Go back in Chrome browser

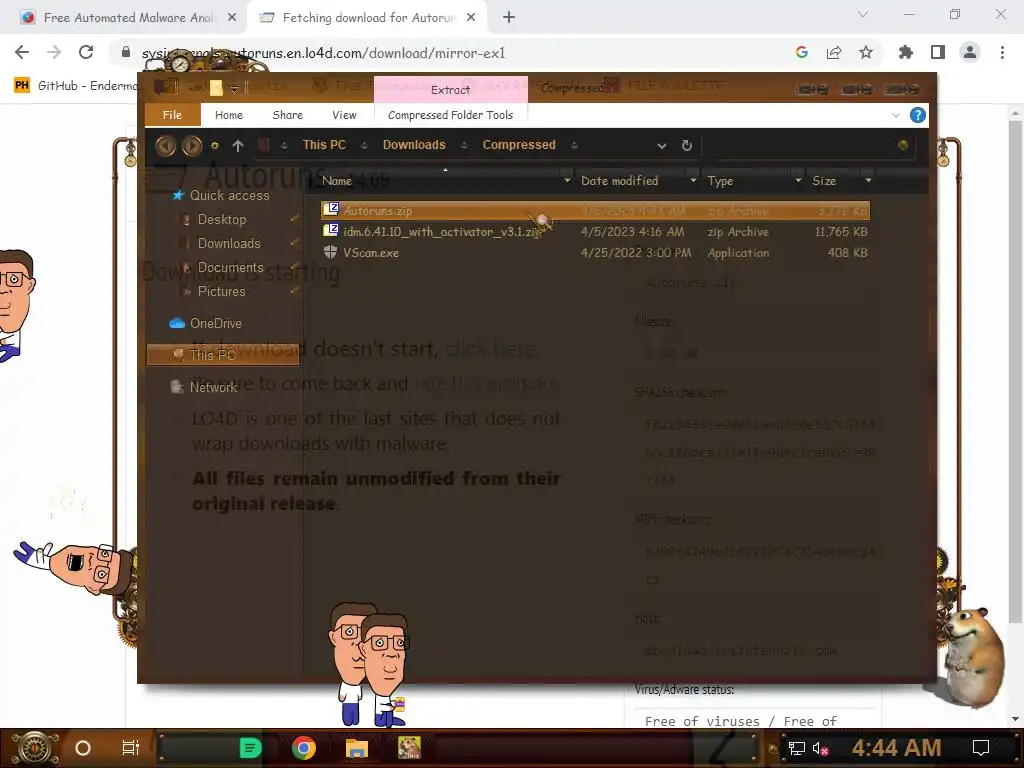[22, 52]
